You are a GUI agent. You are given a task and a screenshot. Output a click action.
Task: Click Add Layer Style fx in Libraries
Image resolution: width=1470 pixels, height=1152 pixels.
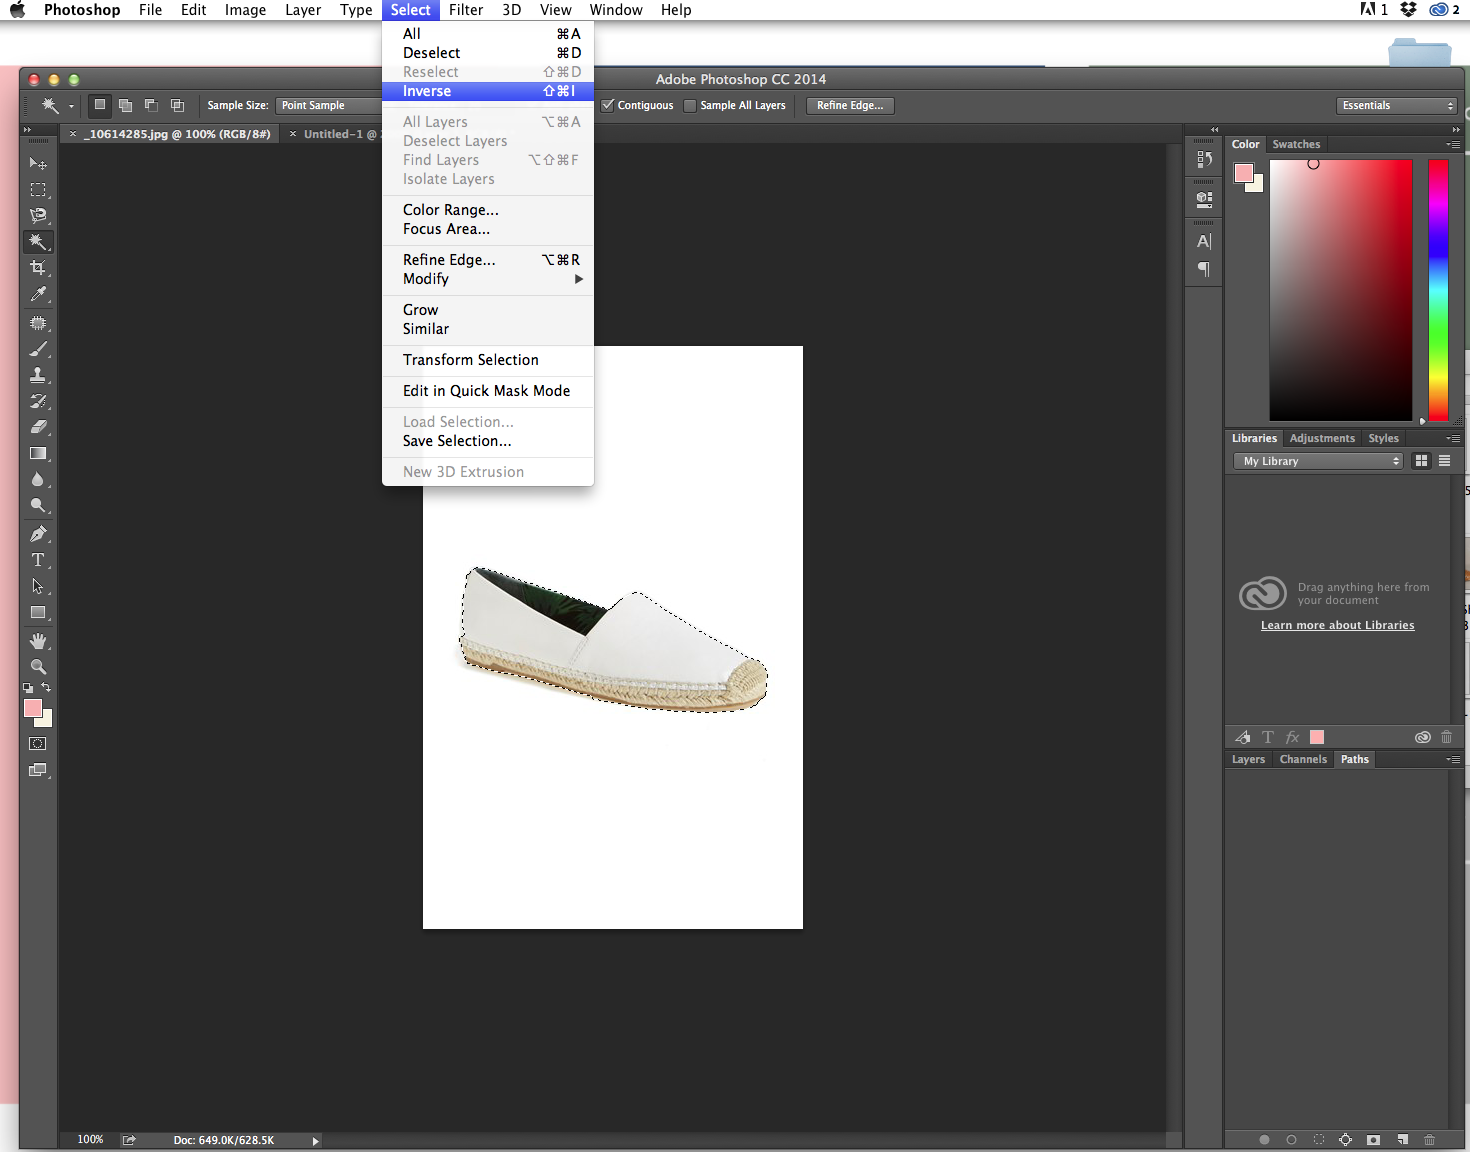[x=1292, y=737]
